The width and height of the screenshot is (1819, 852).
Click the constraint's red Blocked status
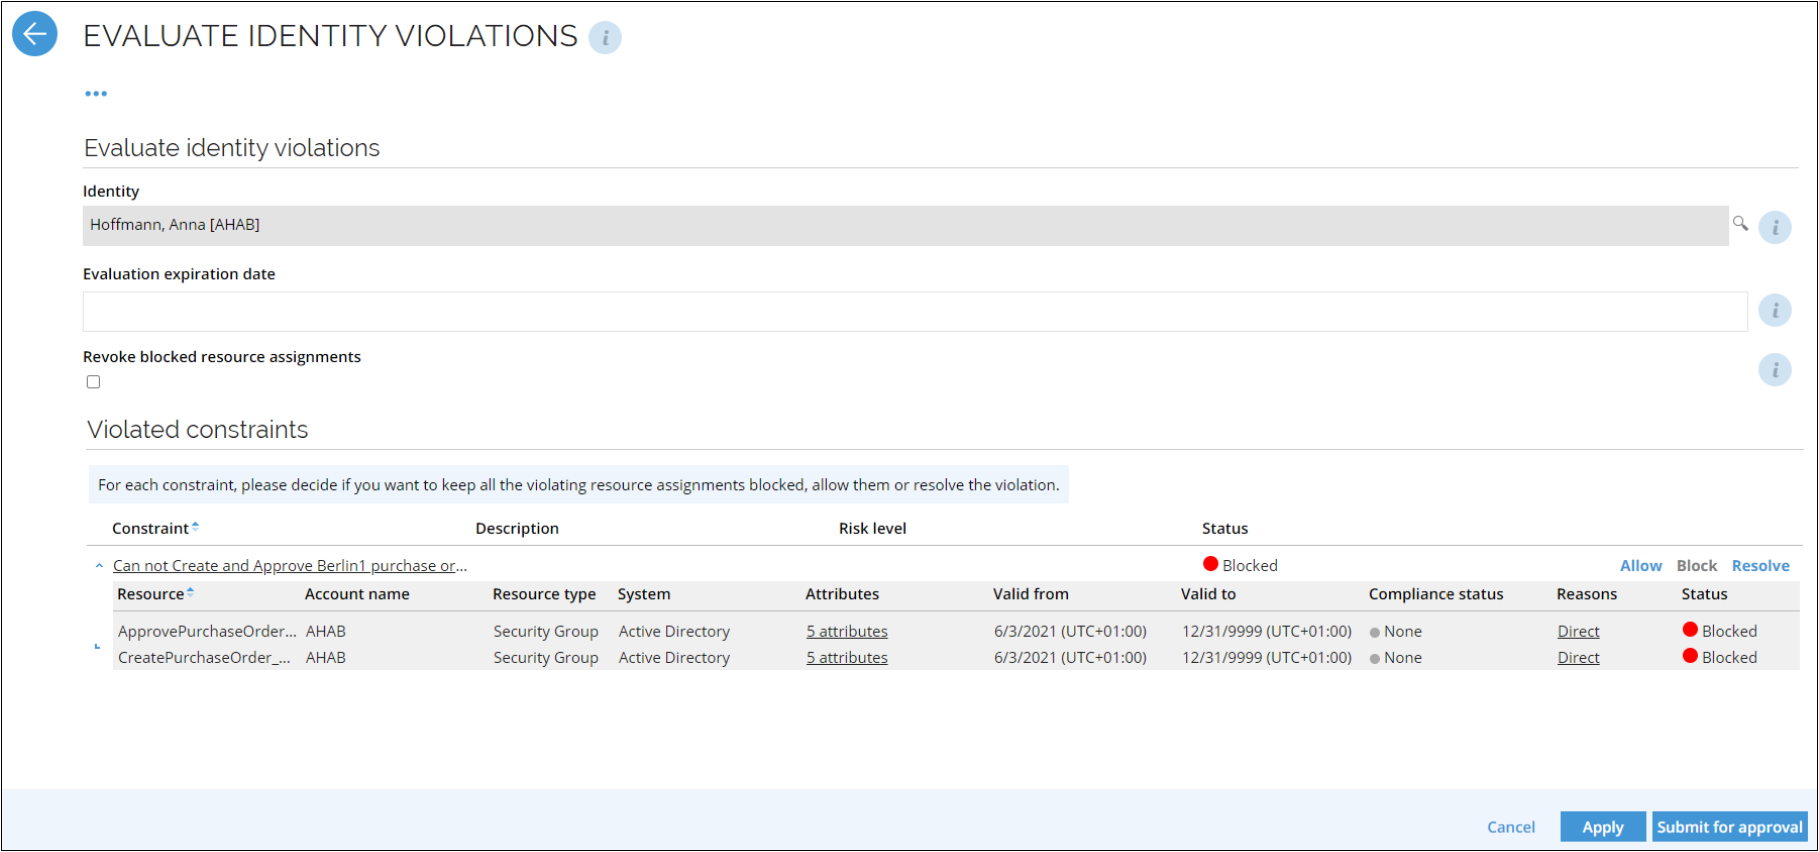1240,565
